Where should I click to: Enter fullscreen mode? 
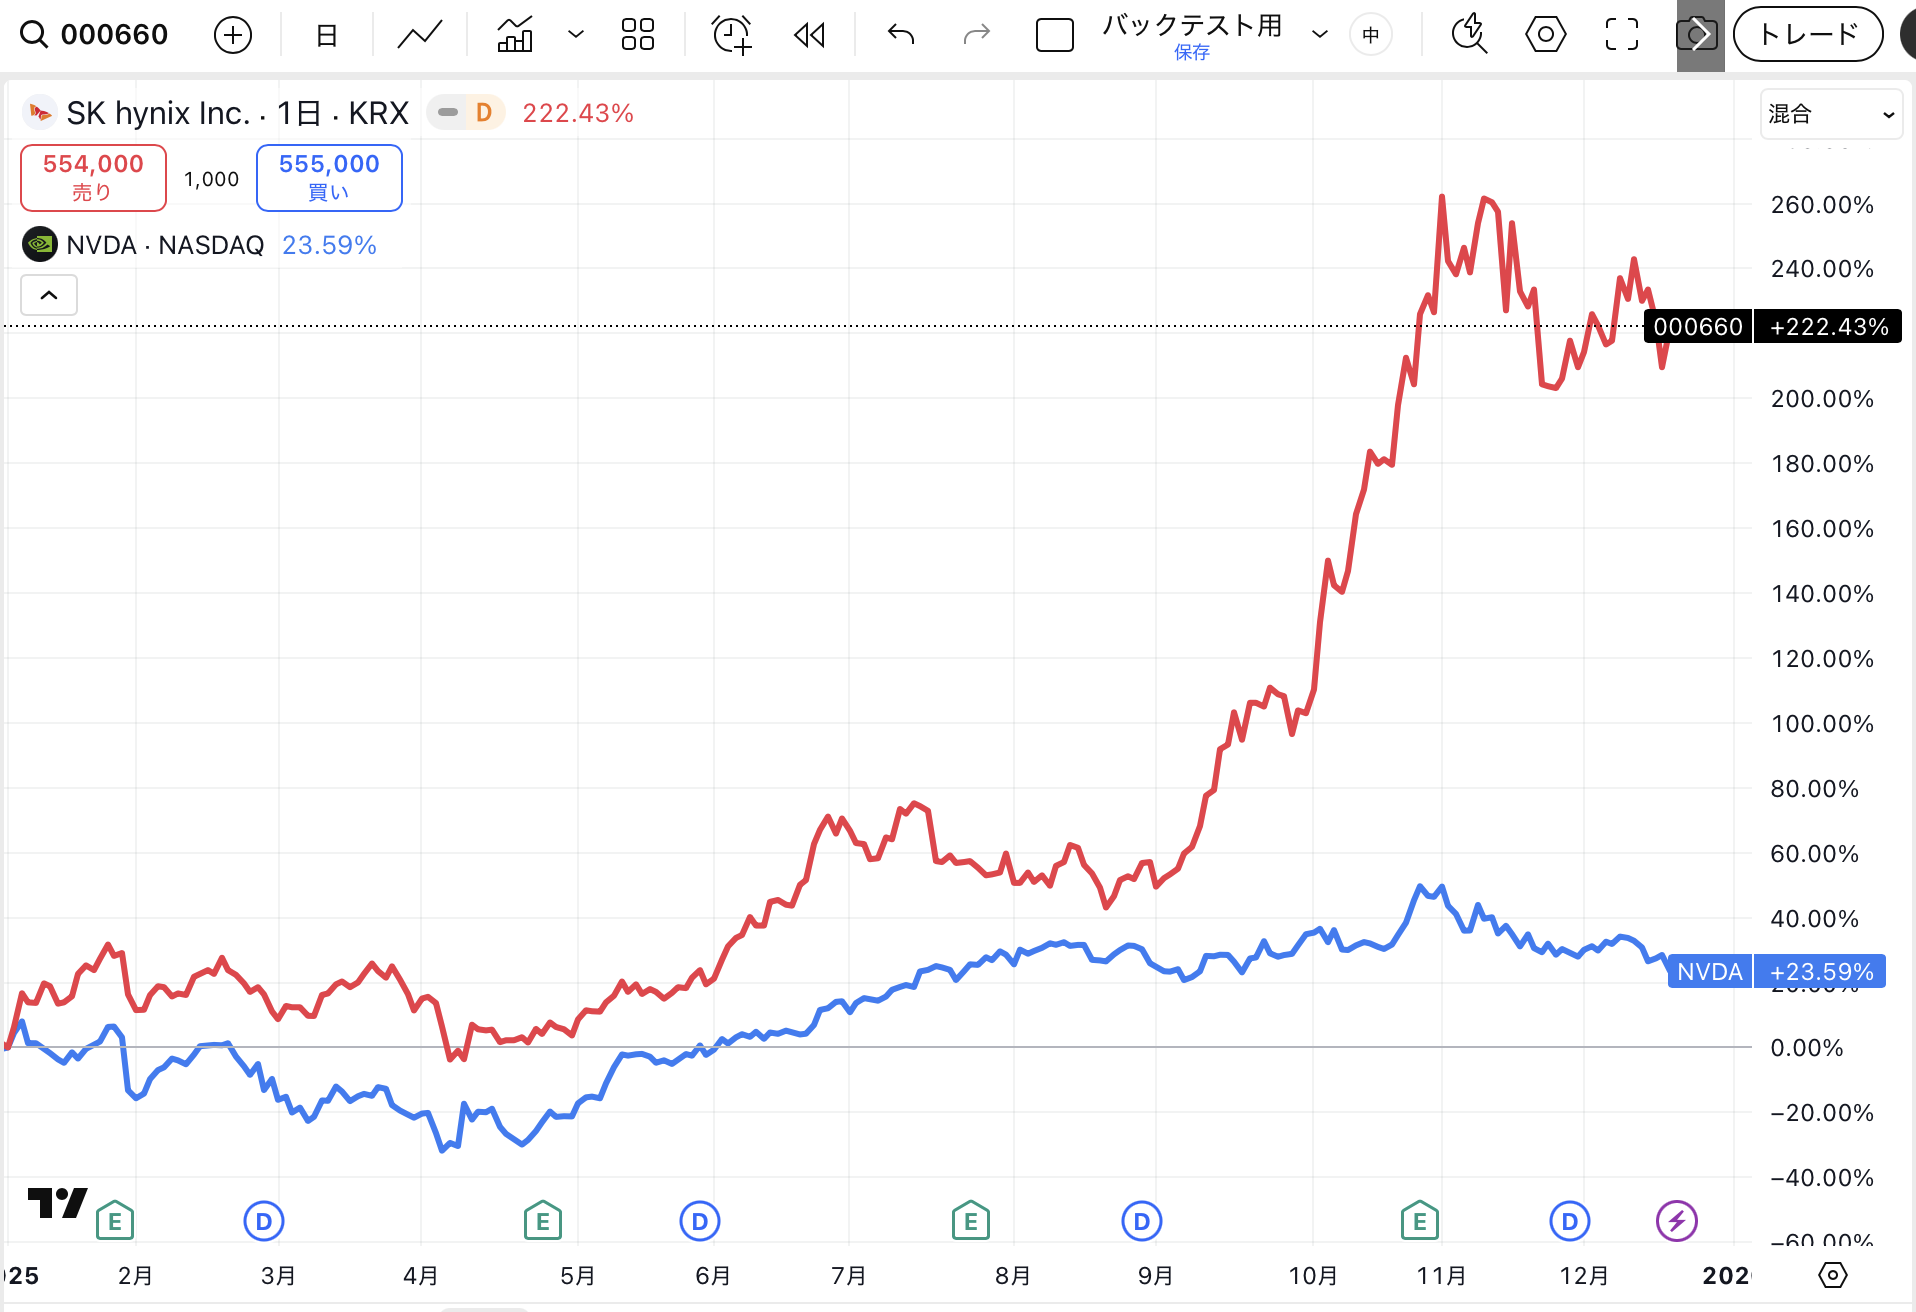click(x=1621, y=35)
